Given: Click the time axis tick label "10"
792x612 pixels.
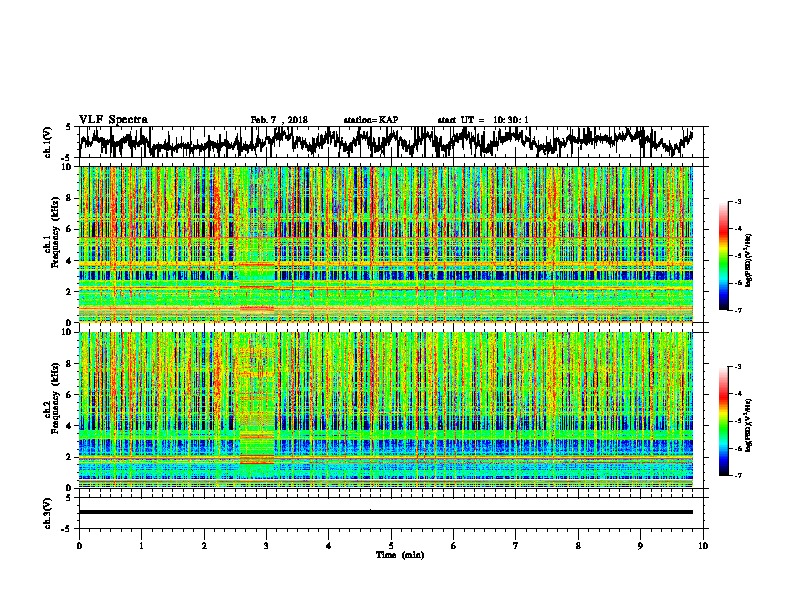Looking at the screenshot, I should tap(703, 546).
